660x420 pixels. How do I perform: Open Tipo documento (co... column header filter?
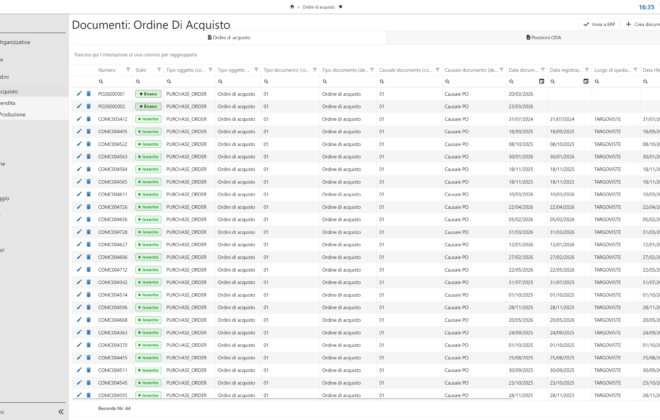point(315,70)
